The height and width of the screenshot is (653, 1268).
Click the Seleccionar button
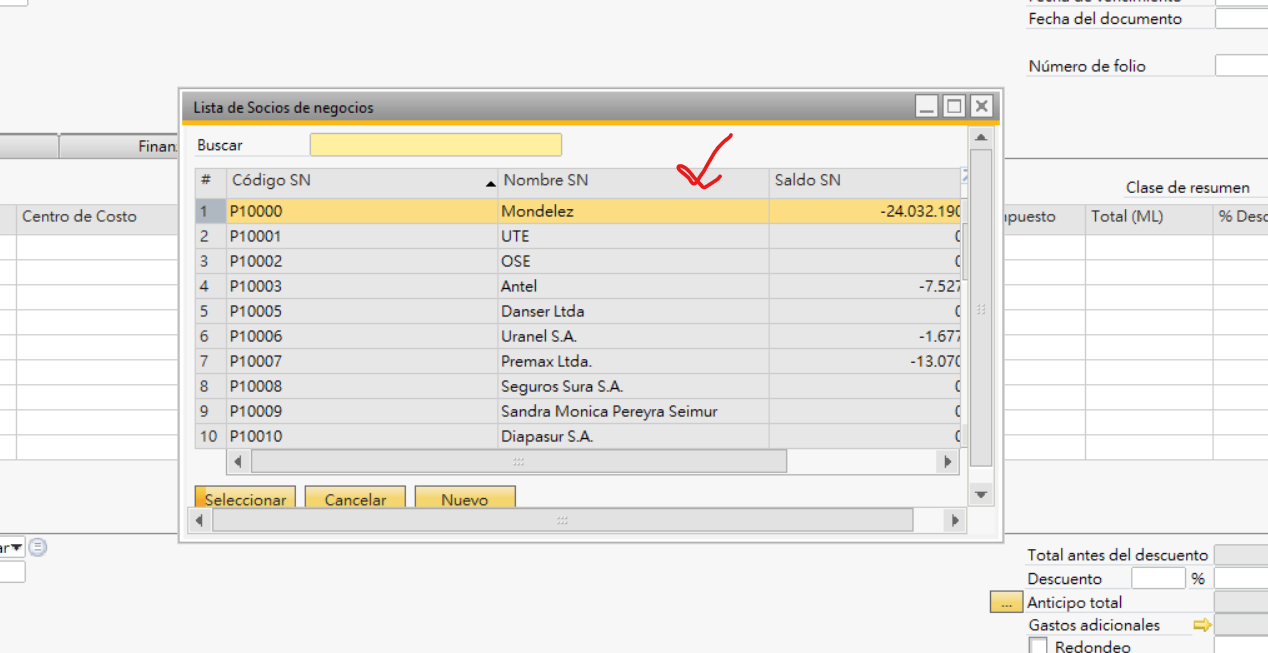[245, 497]
